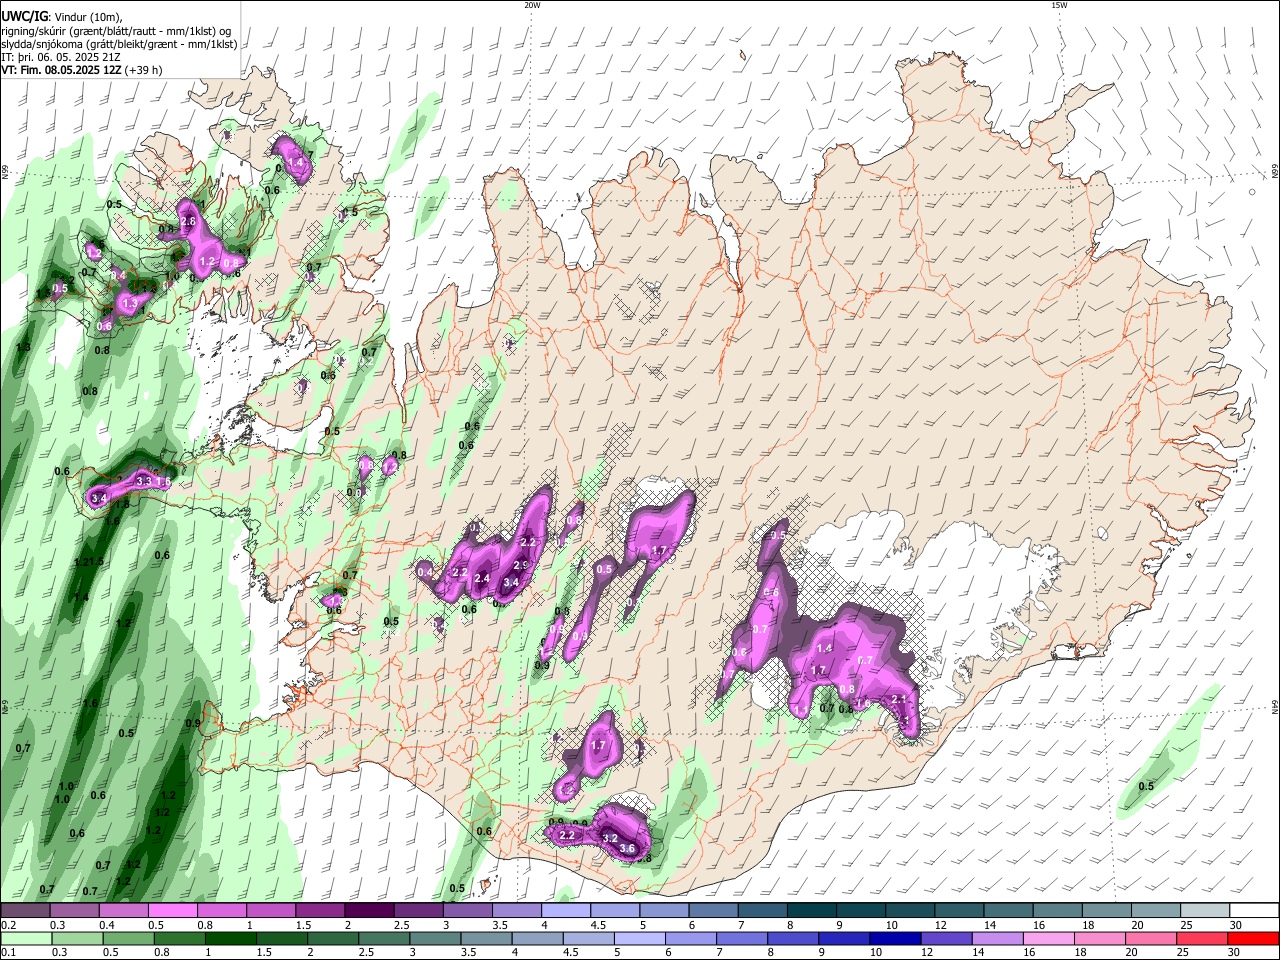Click the violet 12 swatch in lower legend row
Image resolution: width=1280 pixels, height=960 pixels.
(946, 939)
